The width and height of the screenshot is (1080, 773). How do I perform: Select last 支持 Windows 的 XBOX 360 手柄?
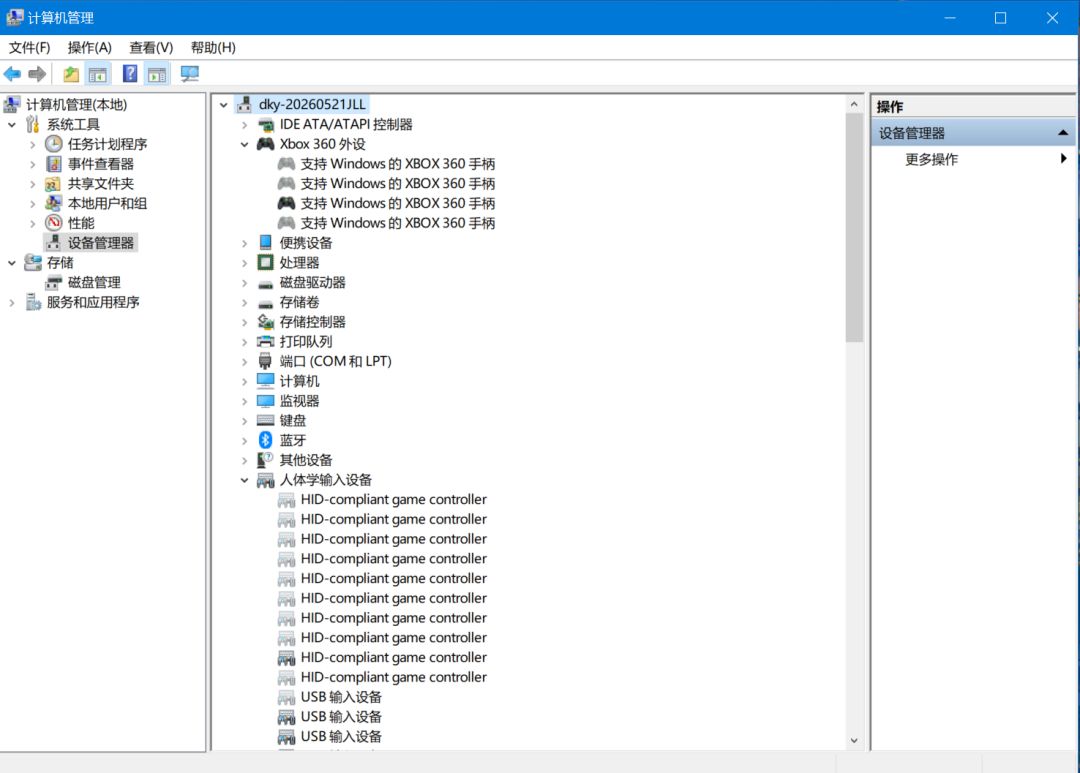tap(397, 223)
